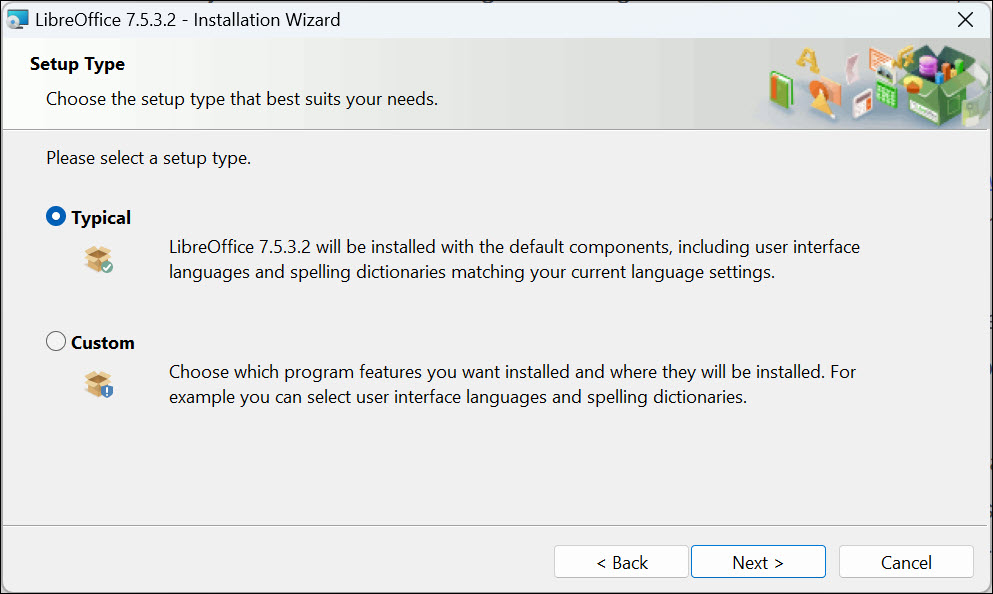This screenshot has width=993, height=594.
Task: Click the green book icon in the banner
Action: coord(782,89)
